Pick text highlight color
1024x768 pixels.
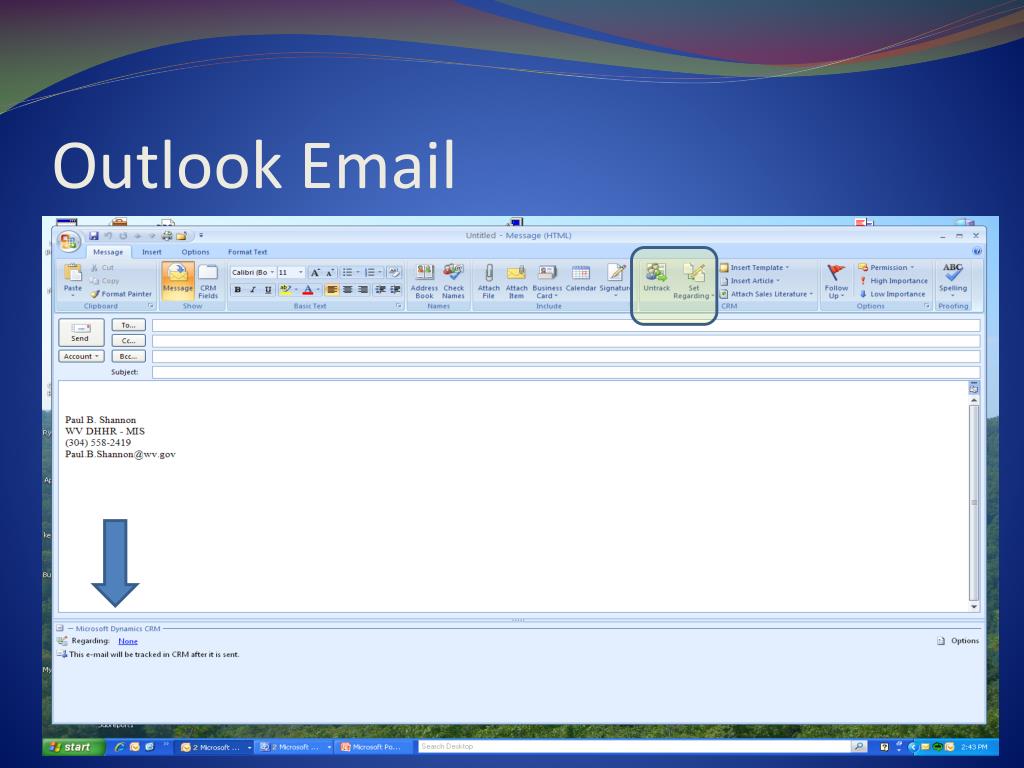click(x=285, y=289)
